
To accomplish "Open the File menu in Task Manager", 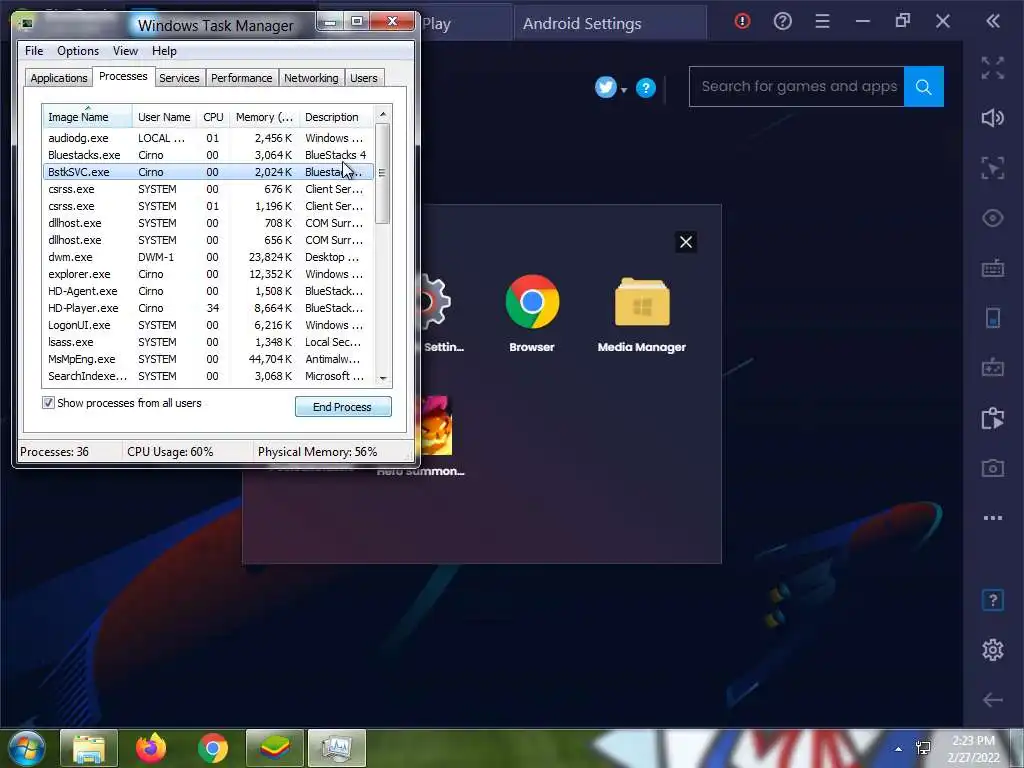I will (34, 51).
